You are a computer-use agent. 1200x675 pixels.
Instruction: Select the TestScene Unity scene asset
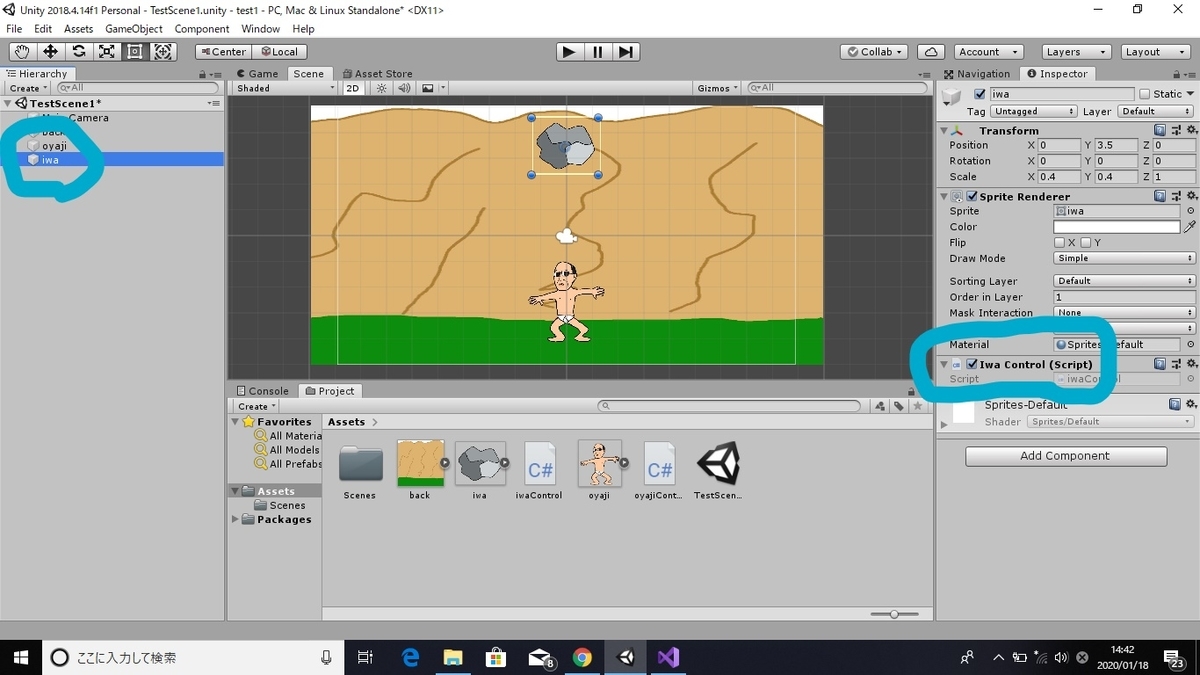click(x=719, y=471)
